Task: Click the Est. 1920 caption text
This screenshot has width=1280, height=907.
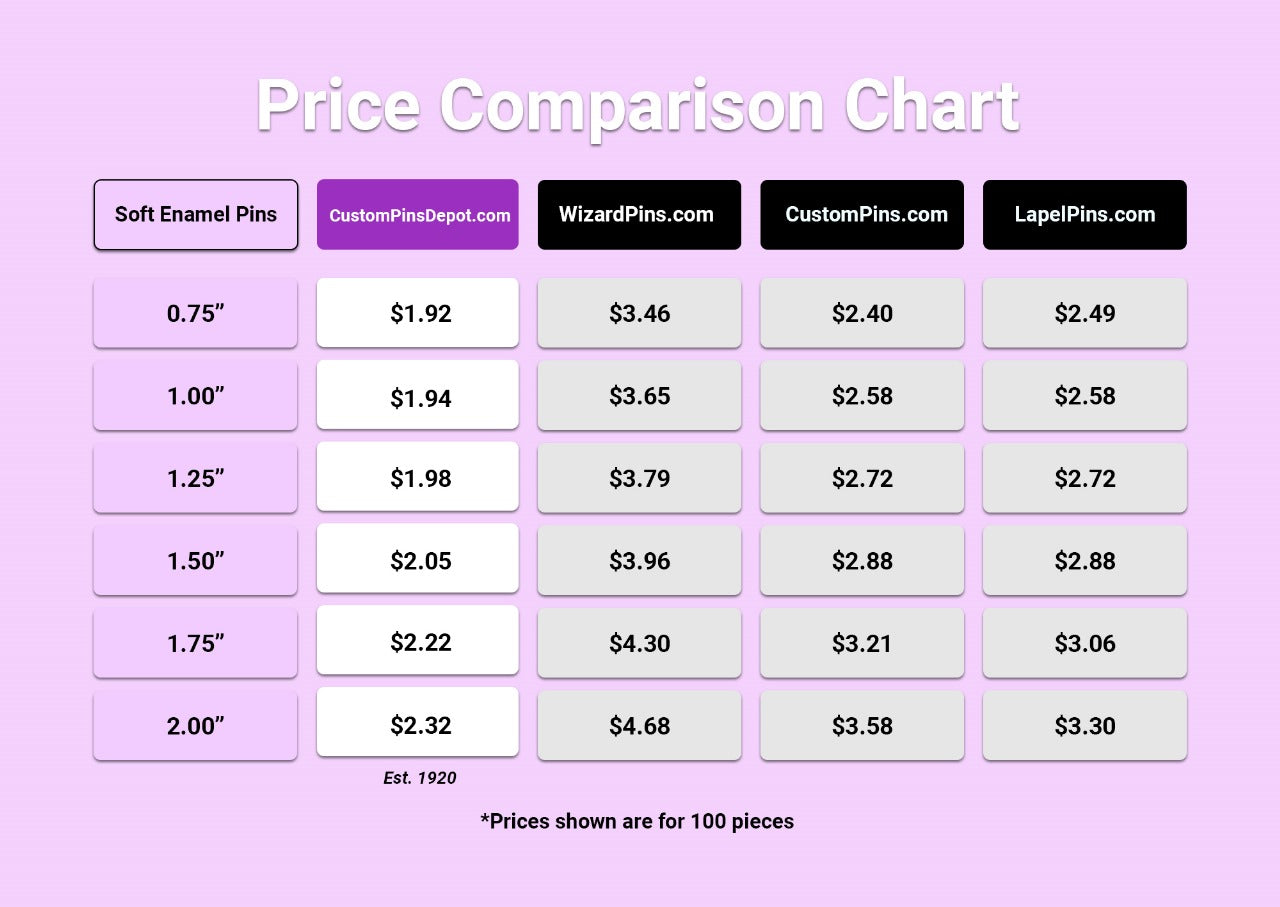Action: pyautogui.click(x=420, y=778)
